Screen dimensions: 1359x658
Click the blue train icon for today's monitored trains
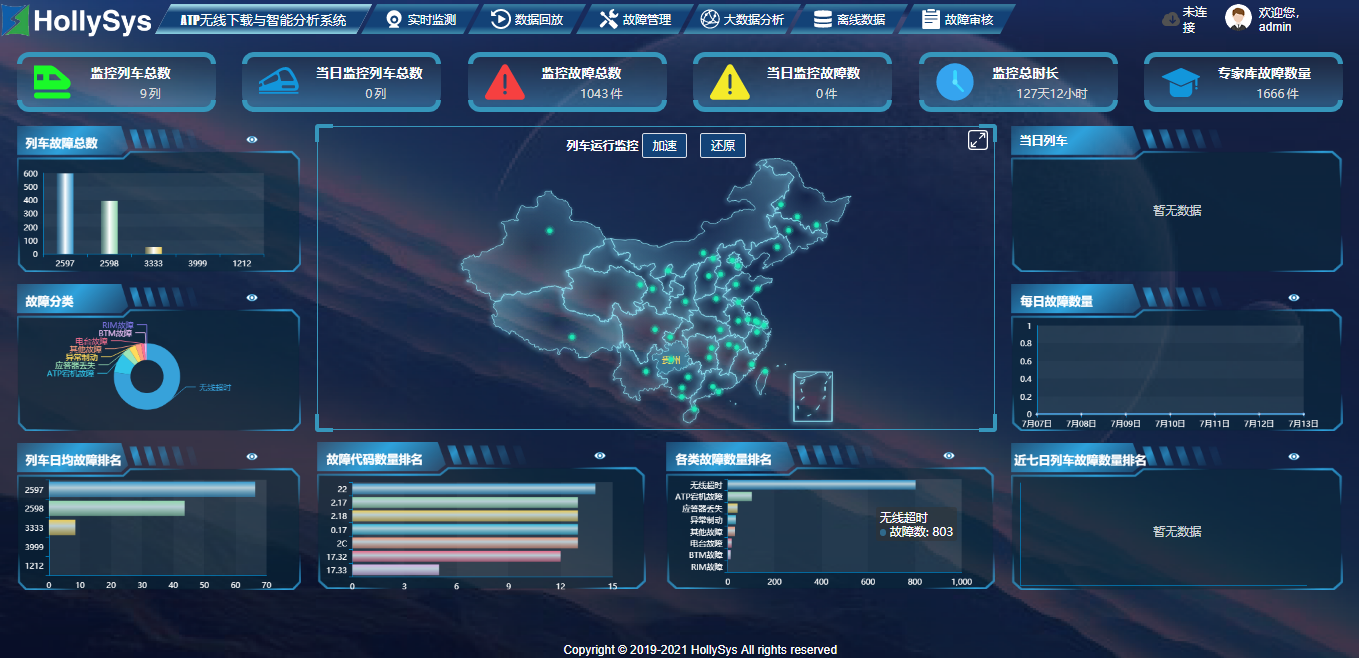(x=277, y=82)
